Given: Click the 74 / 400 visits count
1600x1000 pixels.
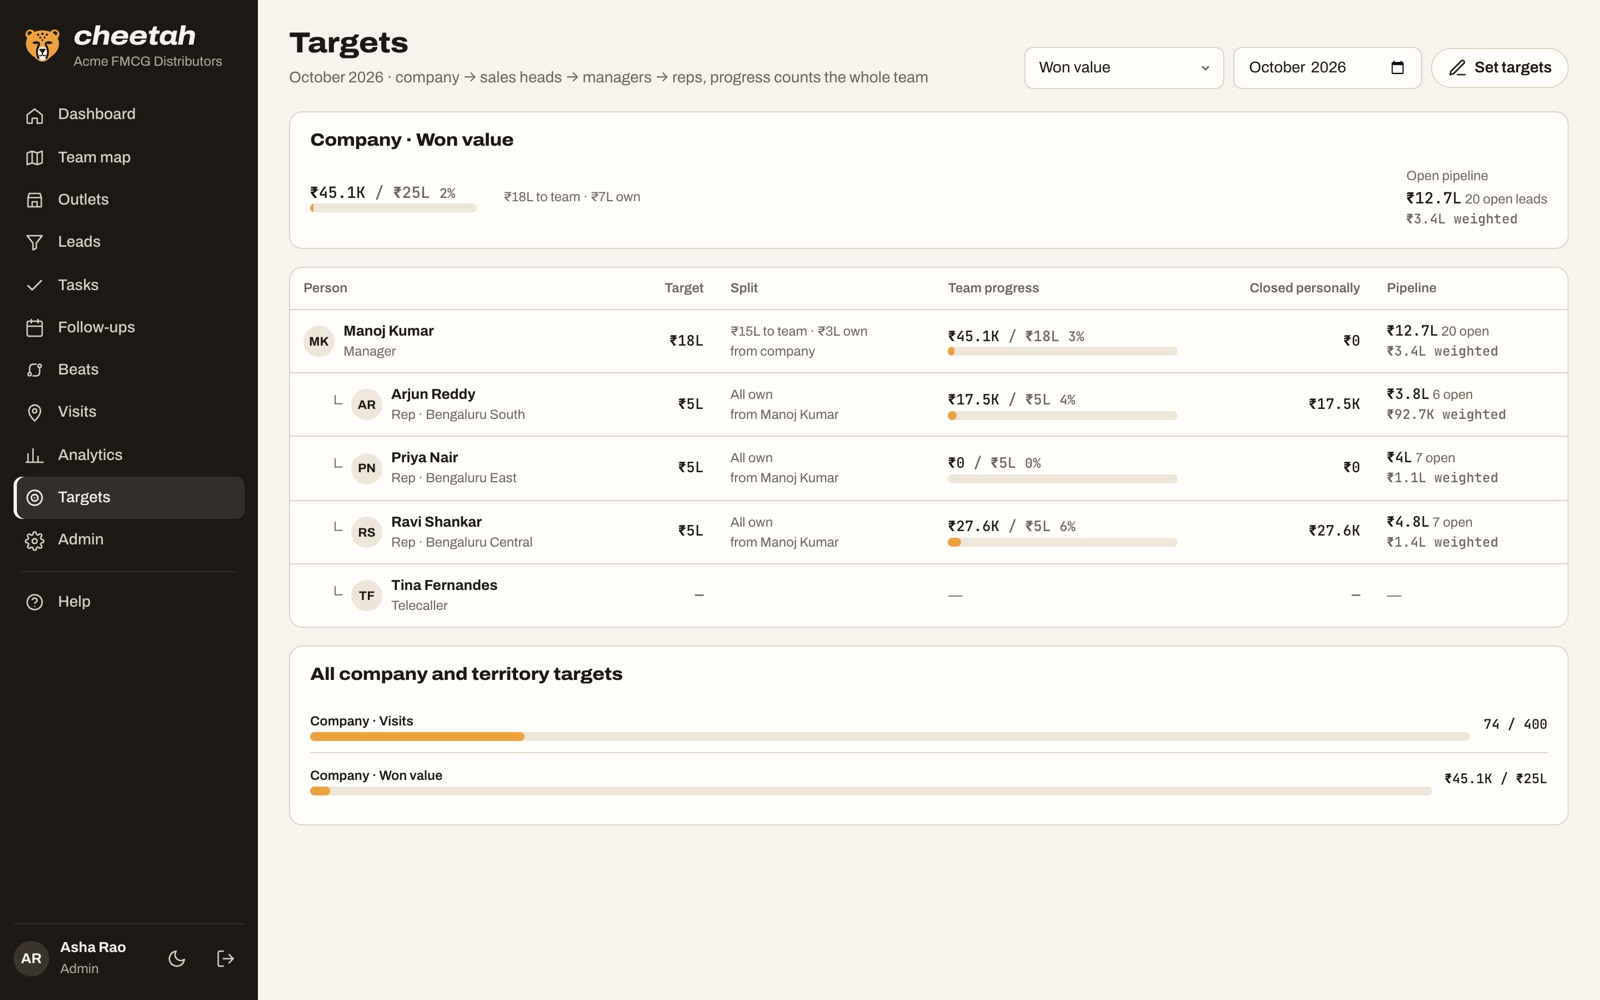Looking at the screenshot, I should (1515, 724).
